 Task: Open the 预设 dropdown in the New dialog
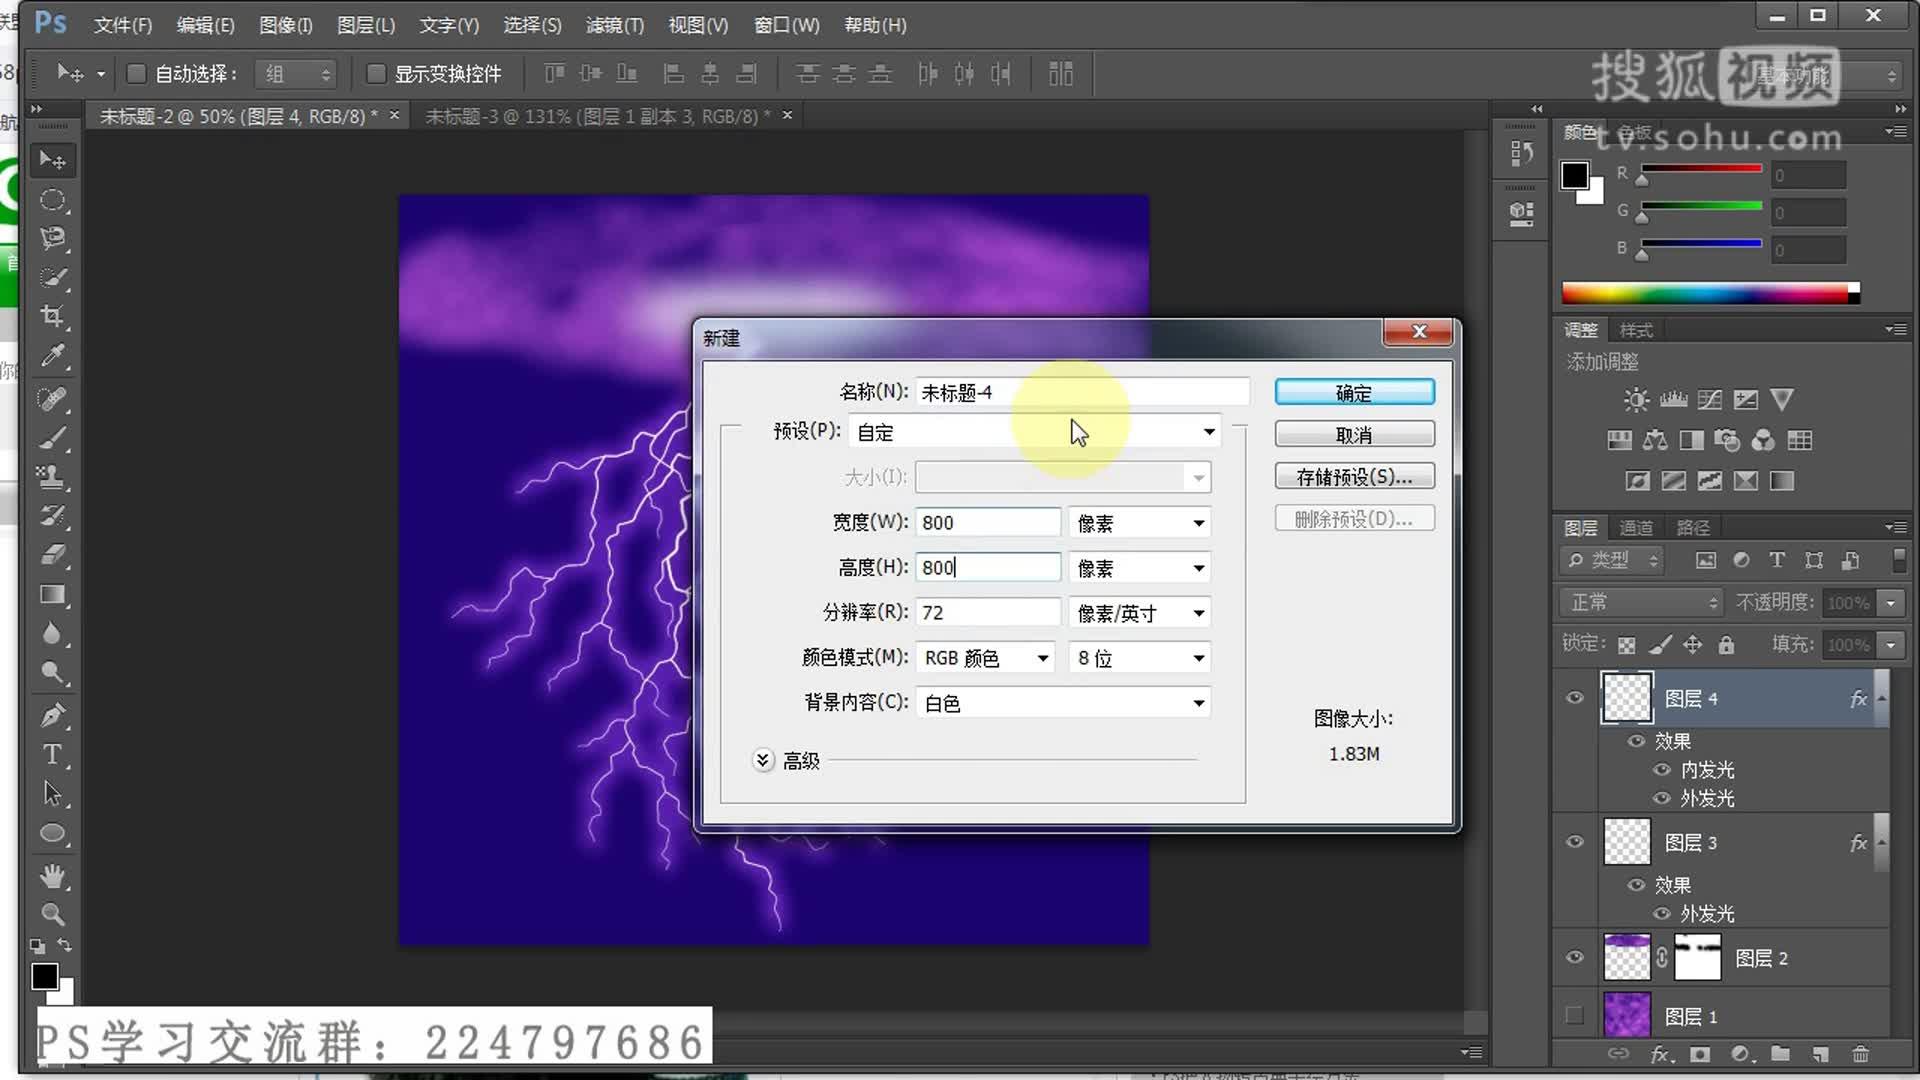(x=1208, y=431)
